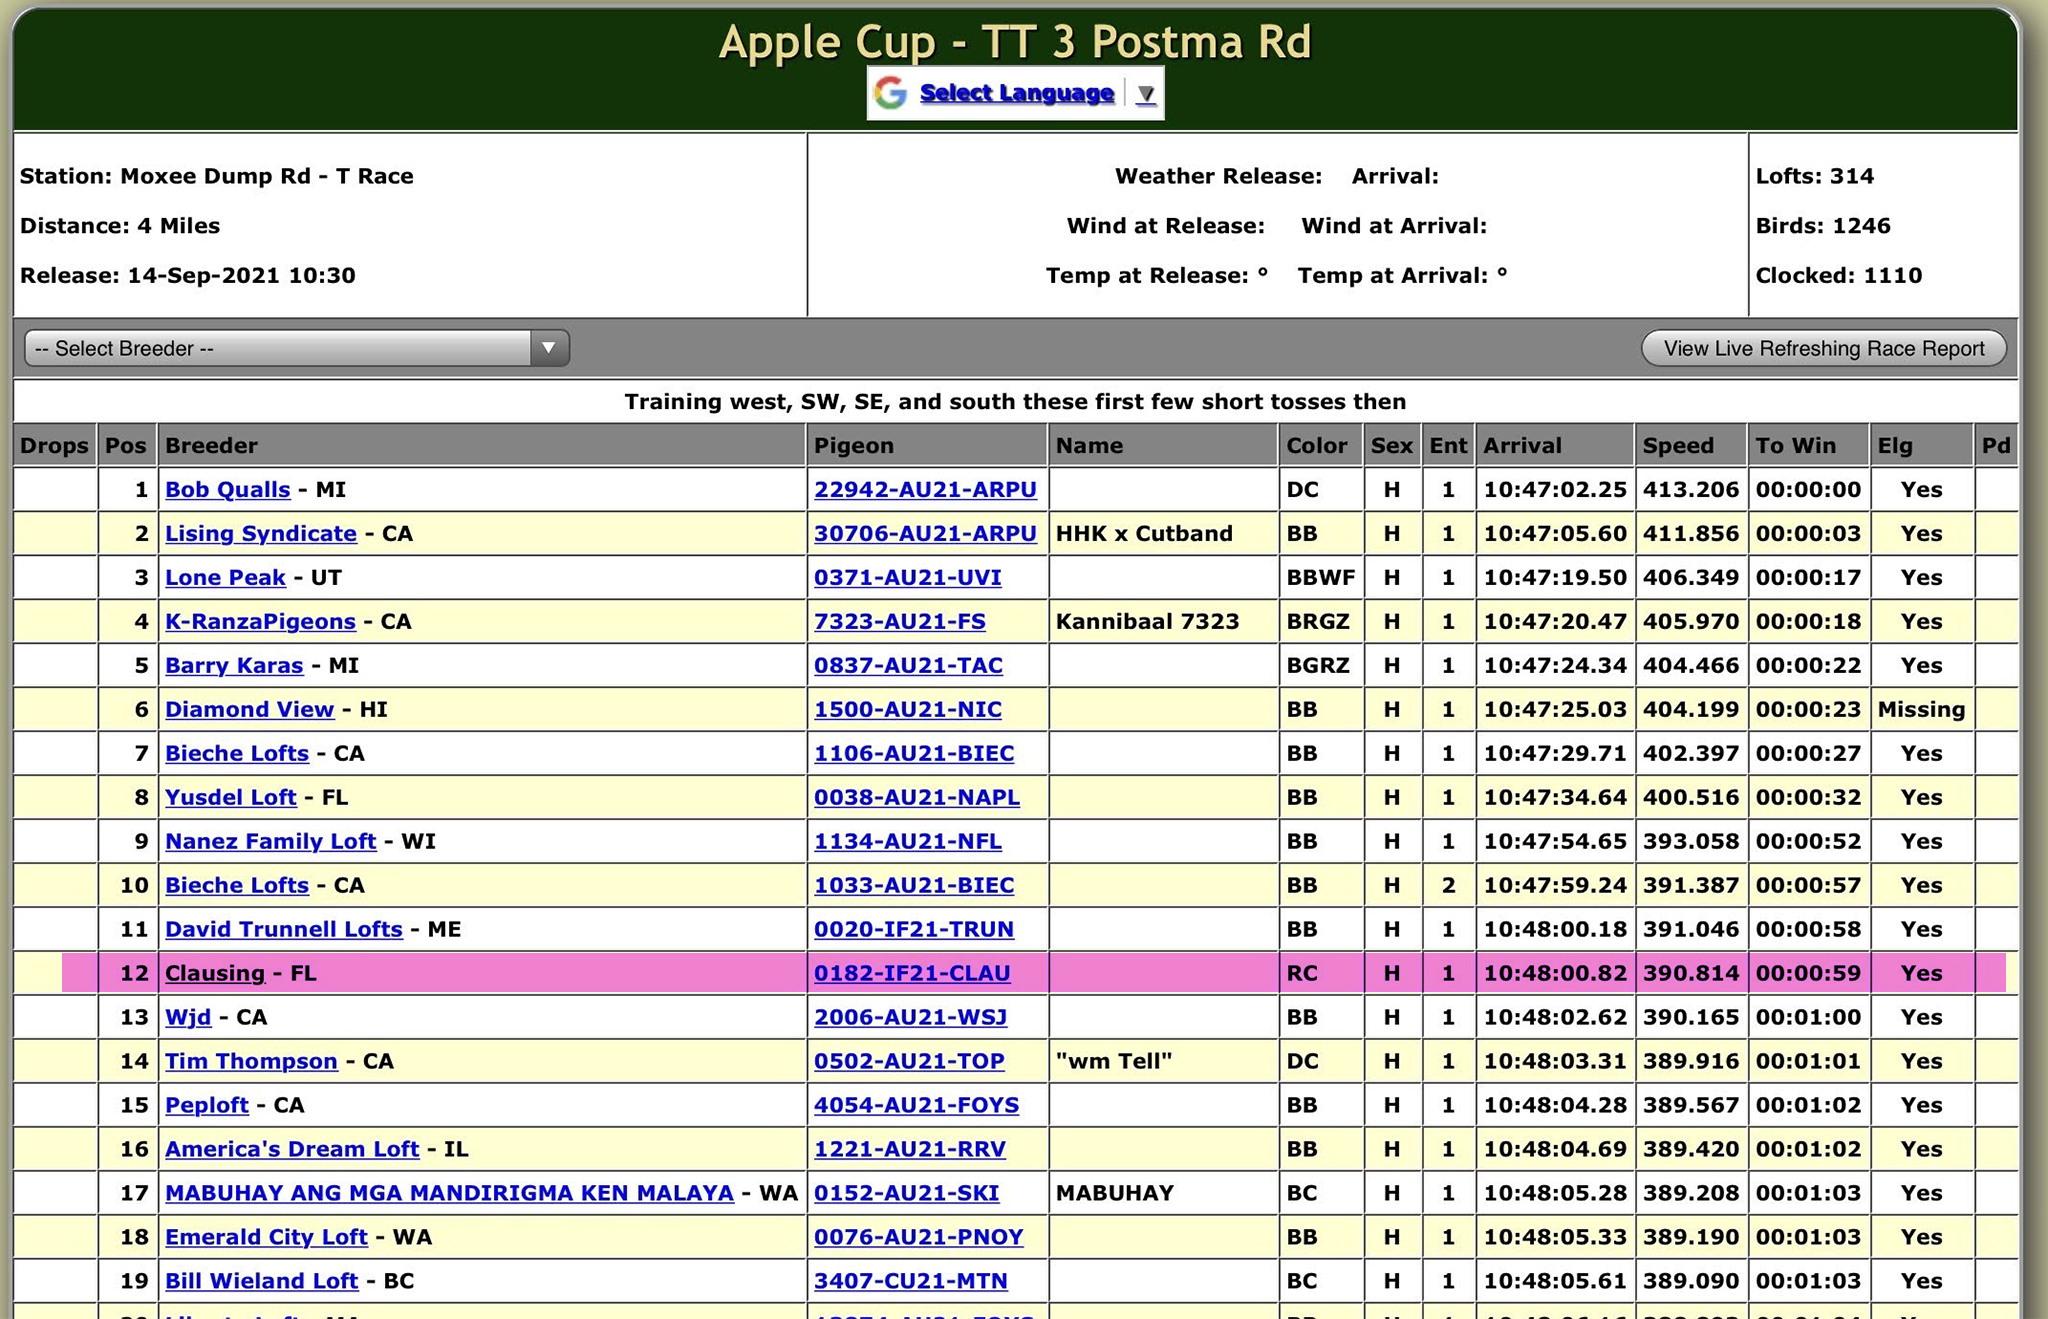Open MABUHAY ANG MGA MANDIRIGMA KEN MALAYA link
The image size is (2048, 1319).
tap(449, 1194)
